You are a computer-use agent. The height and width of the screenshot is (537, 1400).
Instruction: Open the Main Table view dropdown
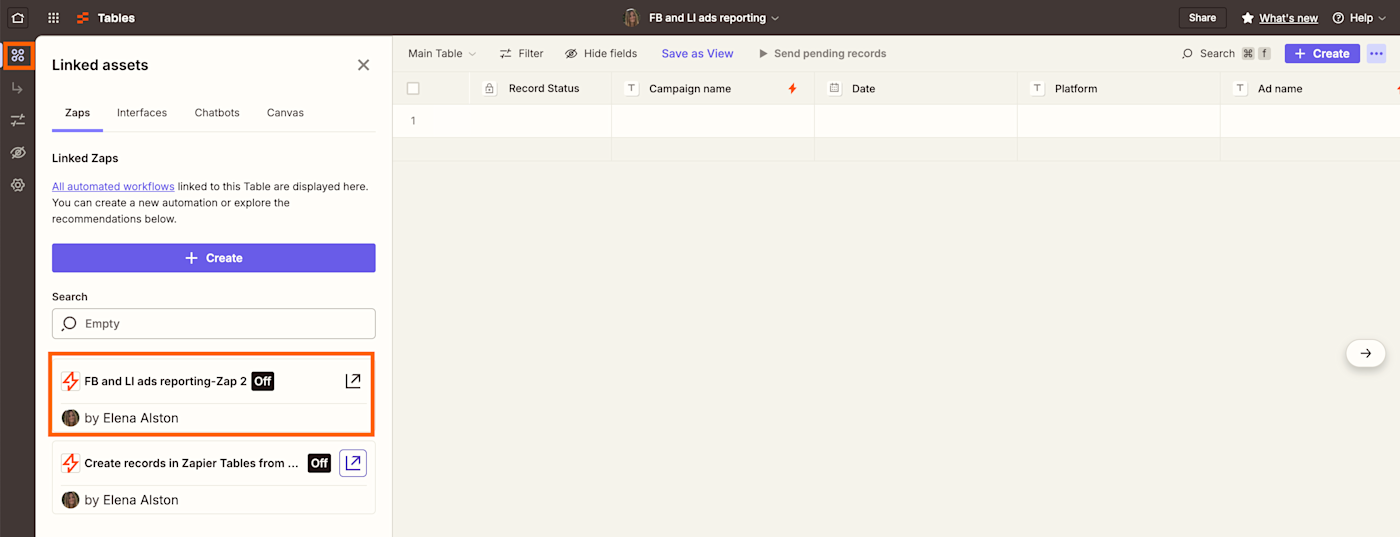[x=442, y=54]
